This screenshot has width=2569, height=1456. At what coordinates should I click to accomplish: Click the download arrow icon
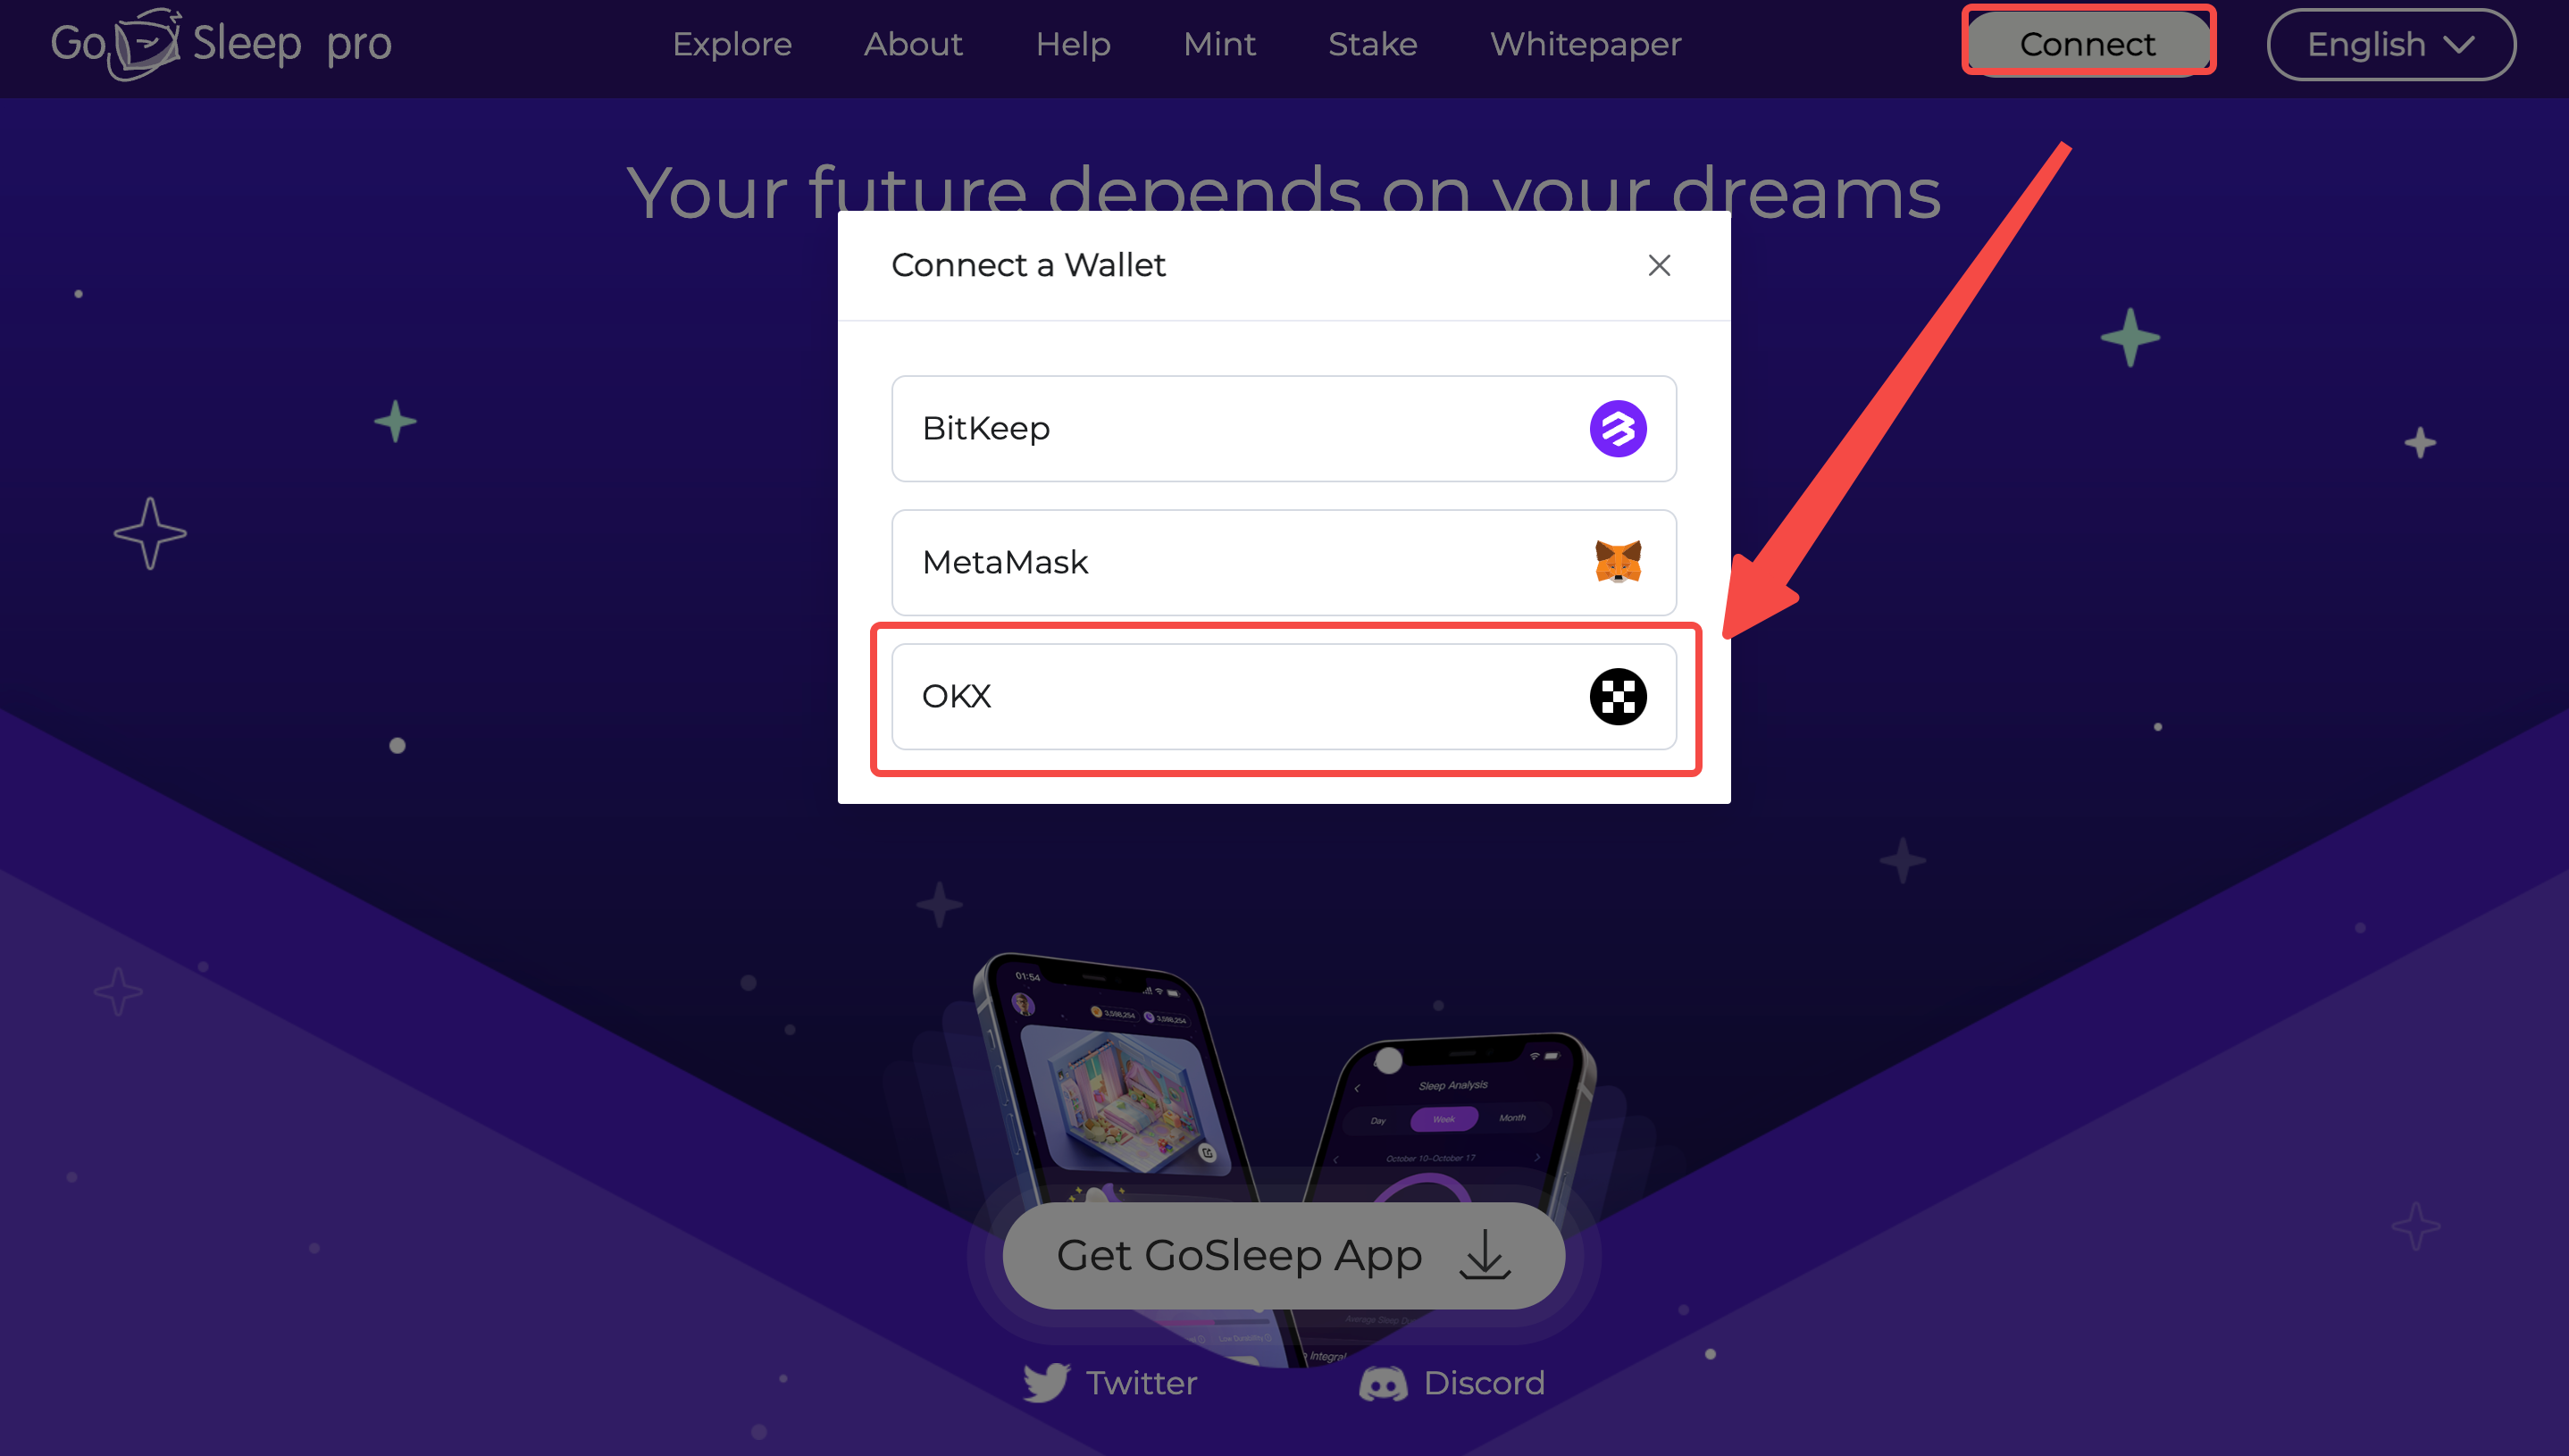[1485, 1254]
